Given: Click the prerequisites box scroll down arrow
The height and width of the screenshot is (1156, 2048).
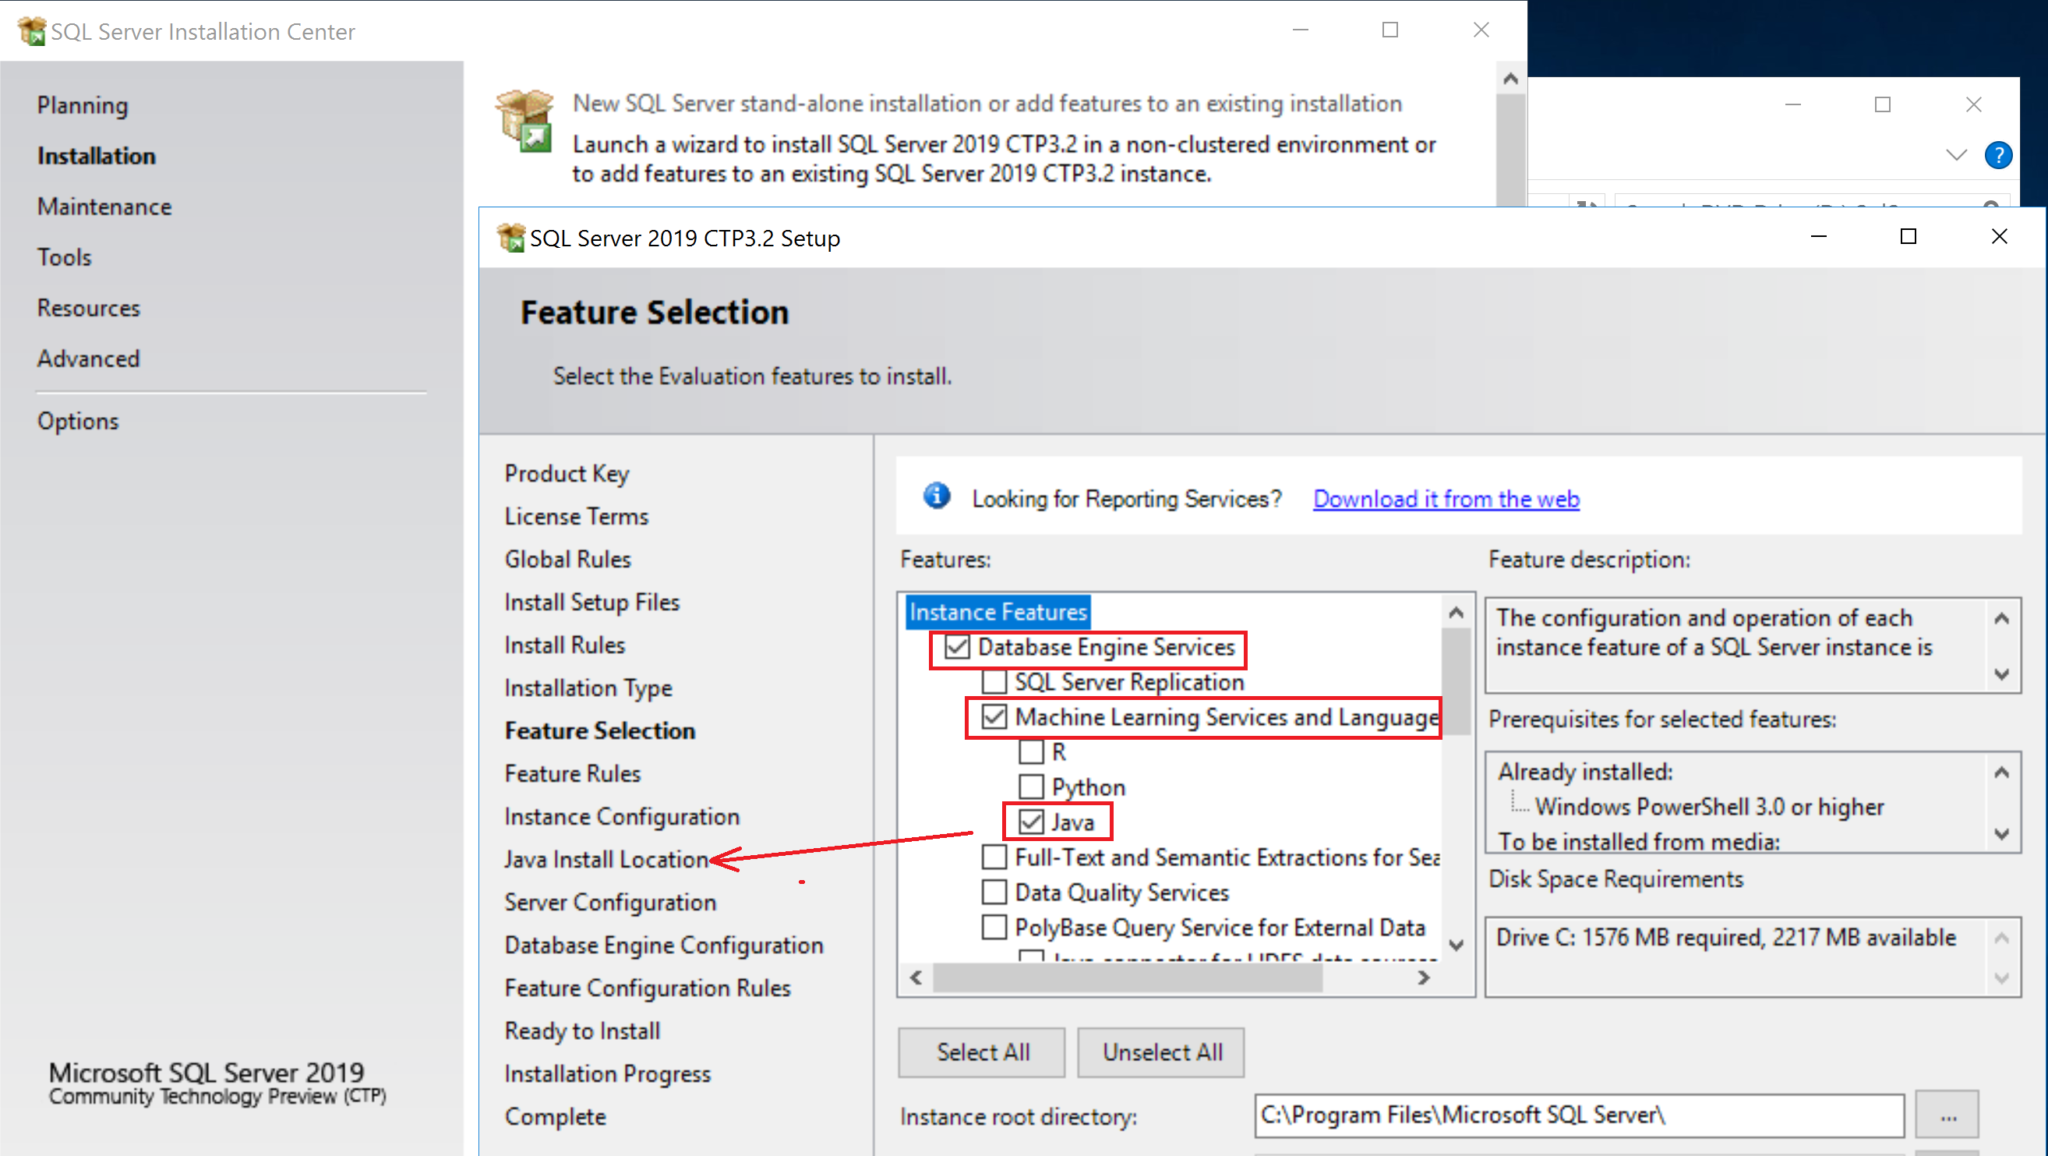Looking at the screenshot, I should point(2001,834).
